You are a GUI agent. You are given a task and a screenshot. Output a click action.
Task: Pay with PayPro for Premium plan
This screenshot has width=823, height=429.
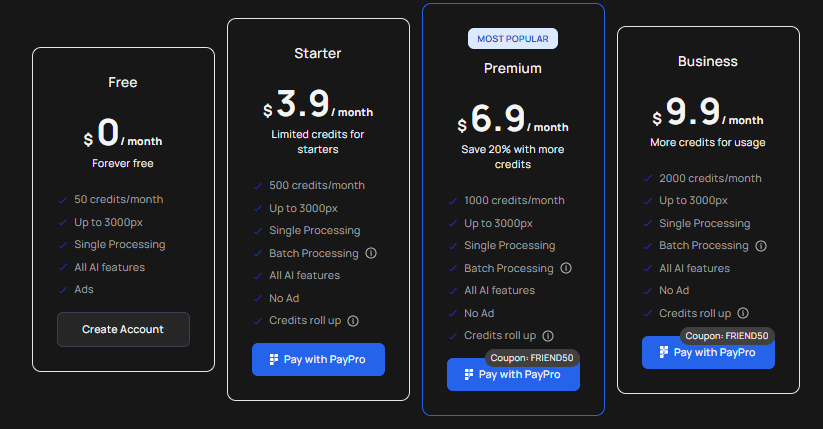pyautogui.click(x=513, y=374)
